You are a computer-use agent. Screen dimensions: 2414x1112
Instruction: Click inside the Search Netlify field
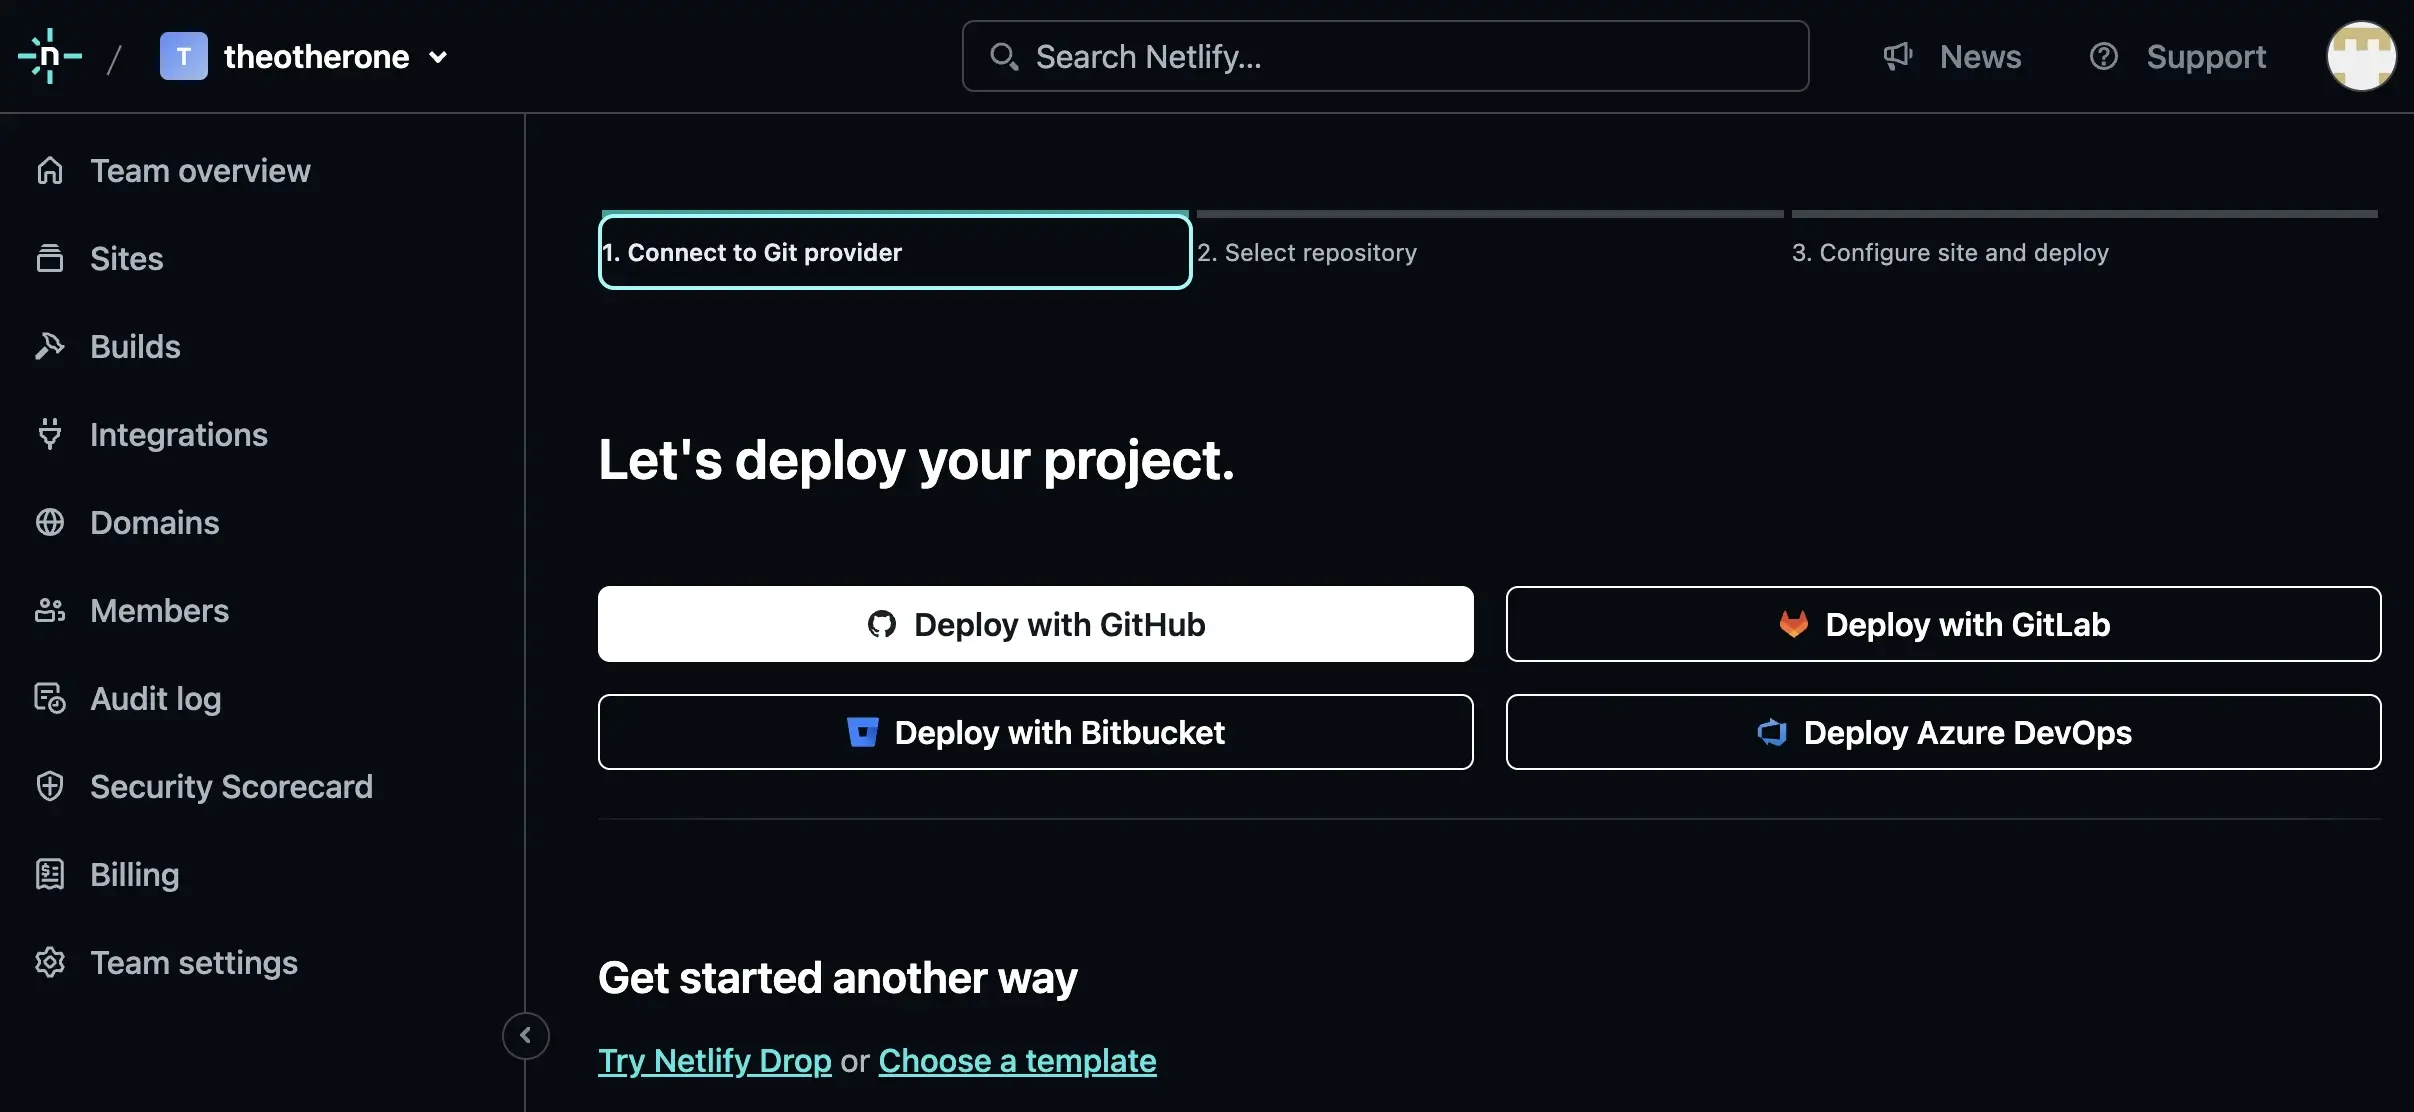coord(1385,56)
